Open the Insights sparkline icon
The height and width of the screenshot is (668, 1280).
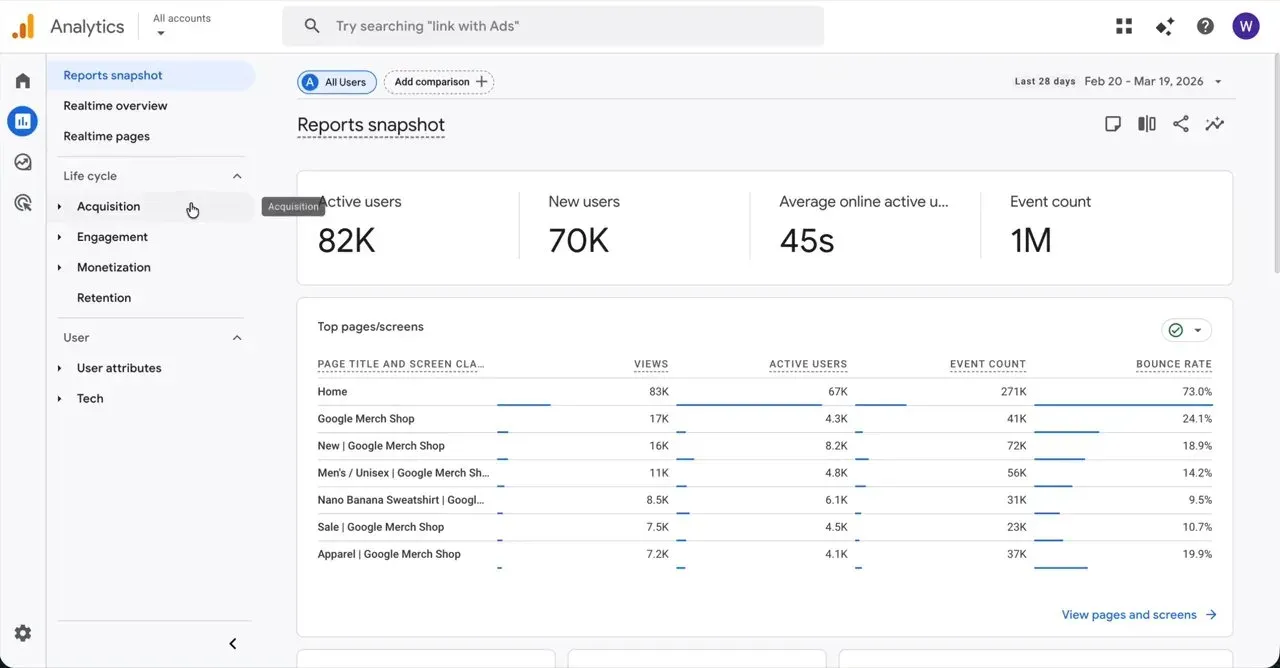point(1215,124)
